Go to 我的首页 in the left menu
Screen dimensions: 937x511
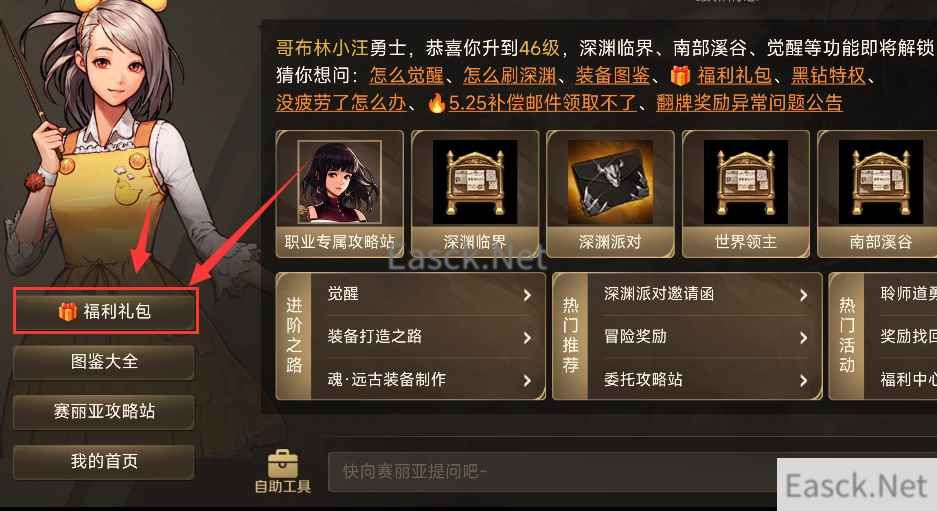point(104,462)
